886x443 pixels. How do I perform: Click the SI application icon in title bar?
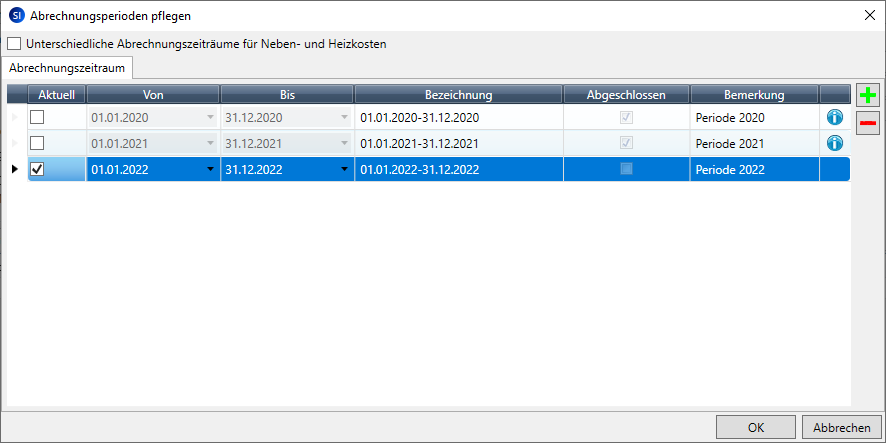click(15, 15)
